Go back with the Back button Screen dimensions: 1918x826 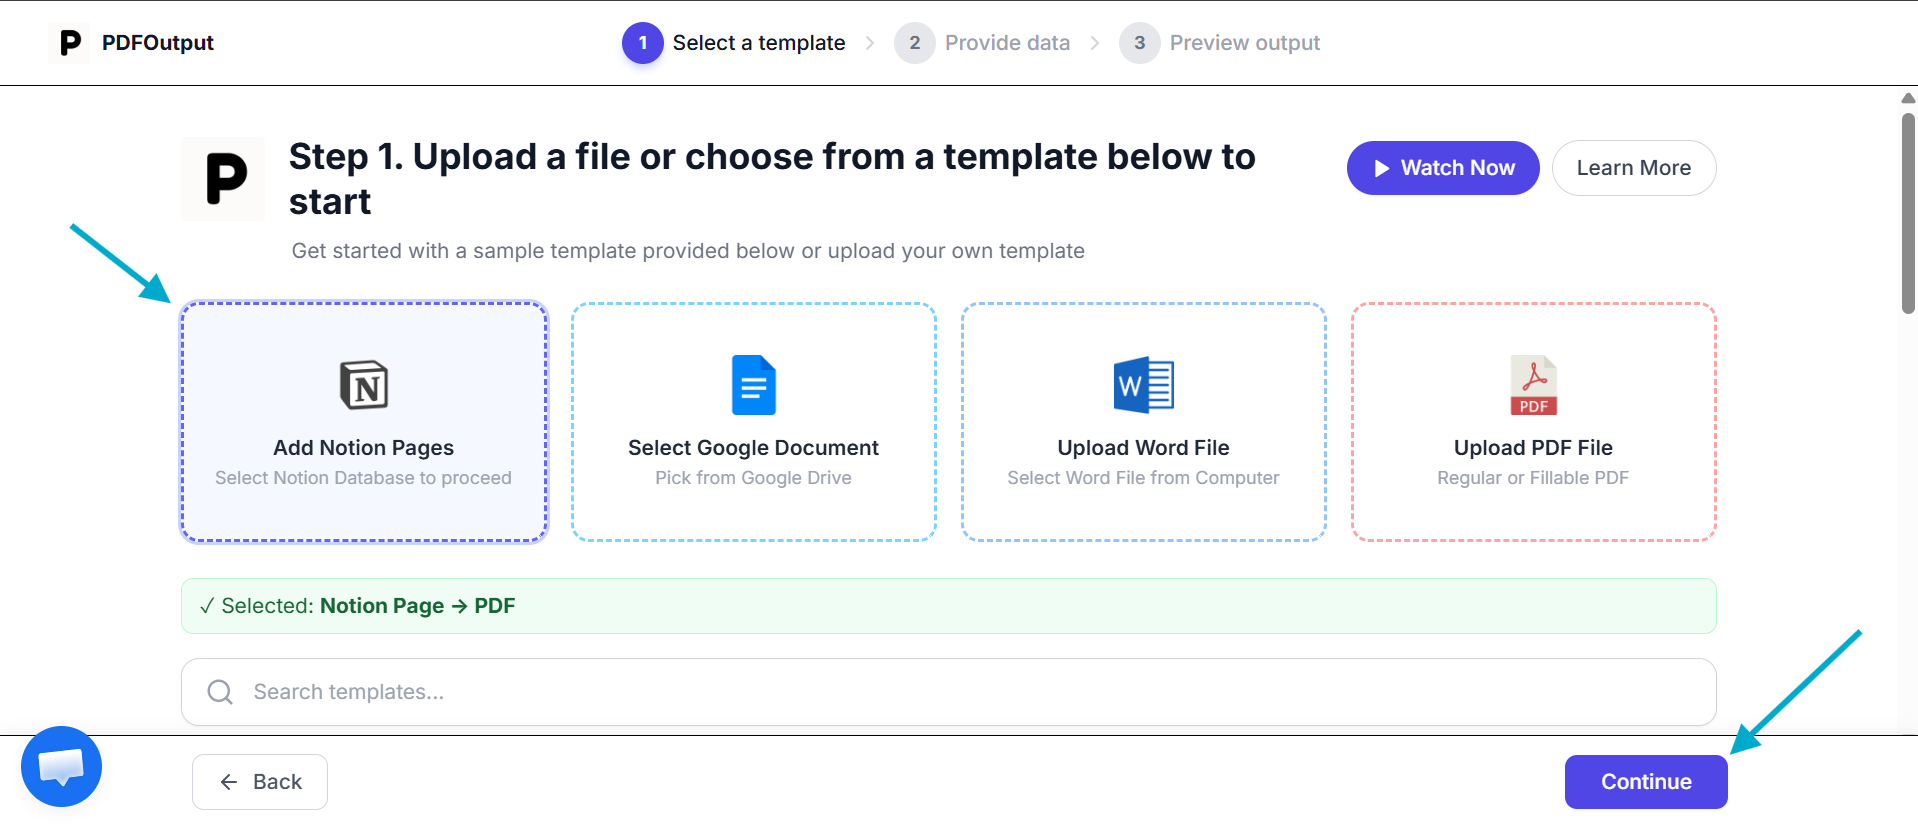(260, 782)
